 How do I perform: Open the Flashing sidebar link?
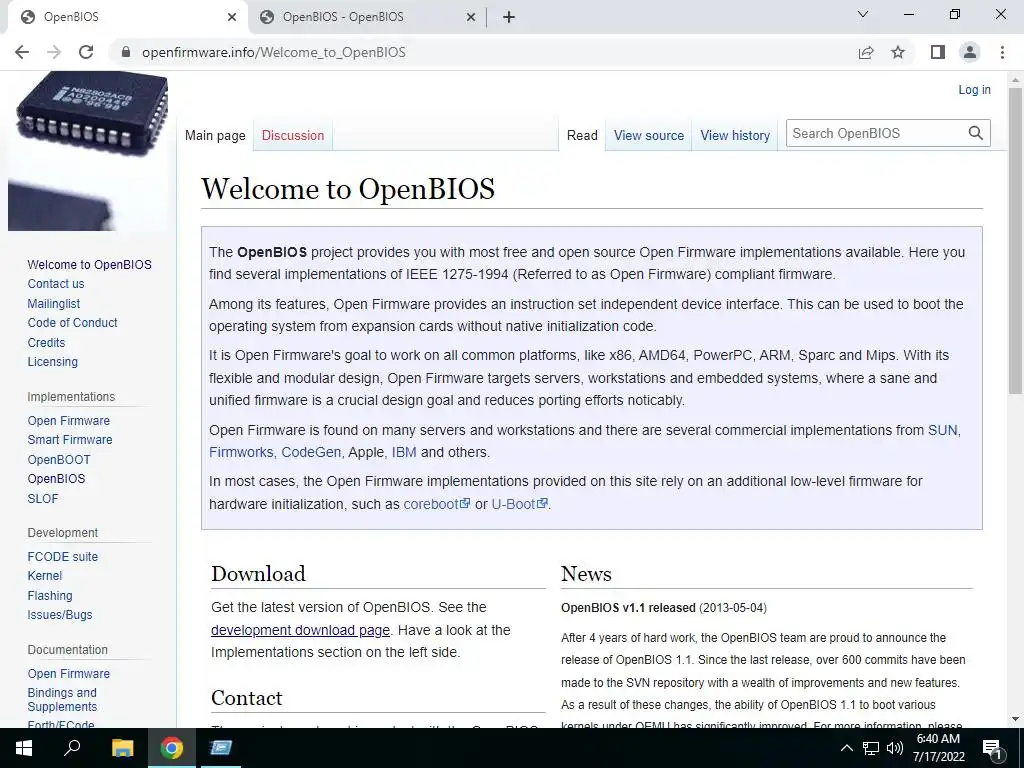click(x=50, y=596)
